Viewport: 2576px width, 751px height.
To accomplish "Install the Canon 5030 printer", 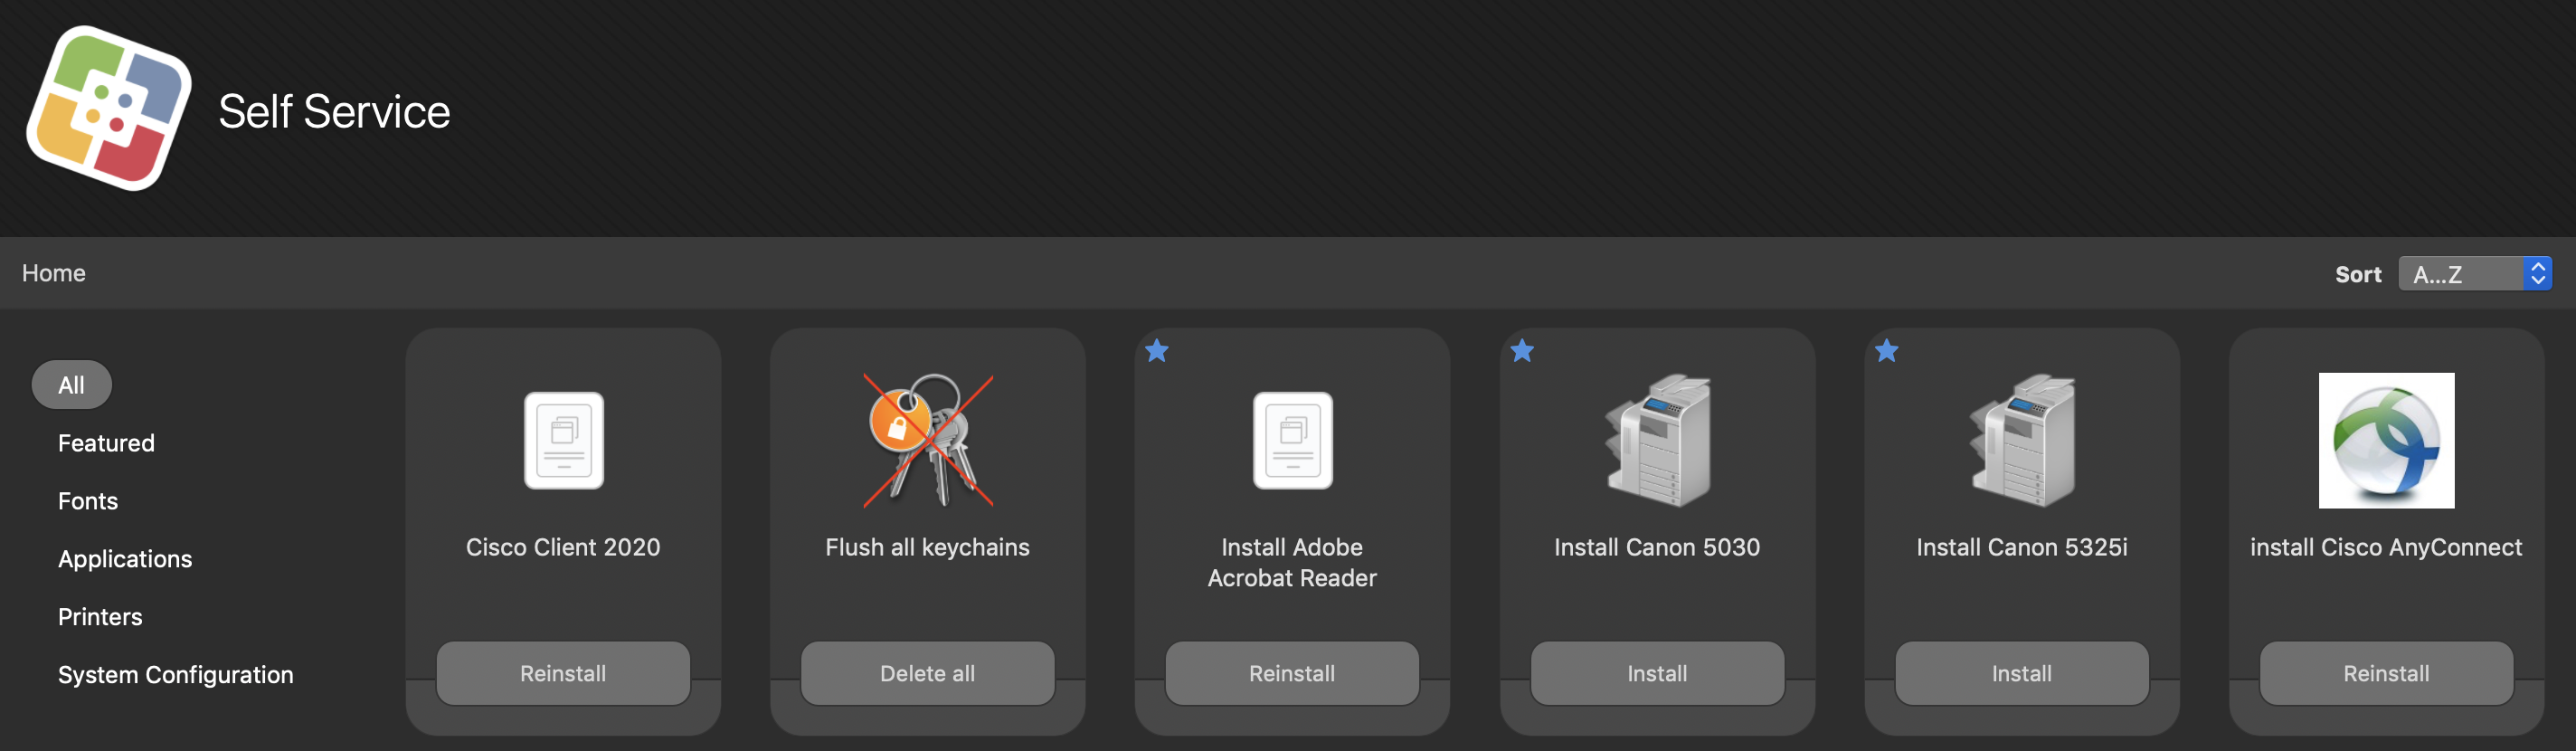I will (x=1657, y=673).
